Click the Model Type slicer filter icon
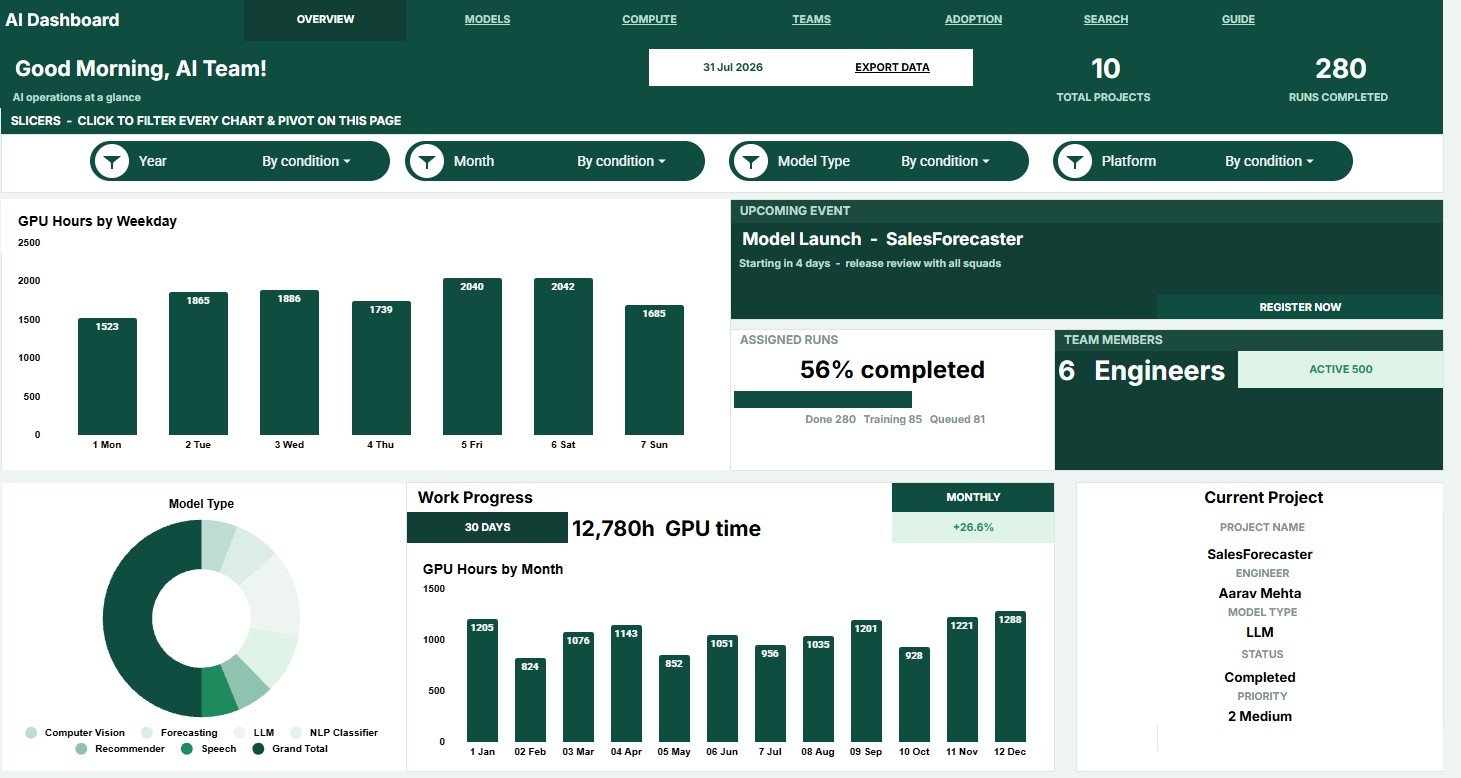This screenshot has width=1461, height=778. pyautogui.click(x=751, y=161)
